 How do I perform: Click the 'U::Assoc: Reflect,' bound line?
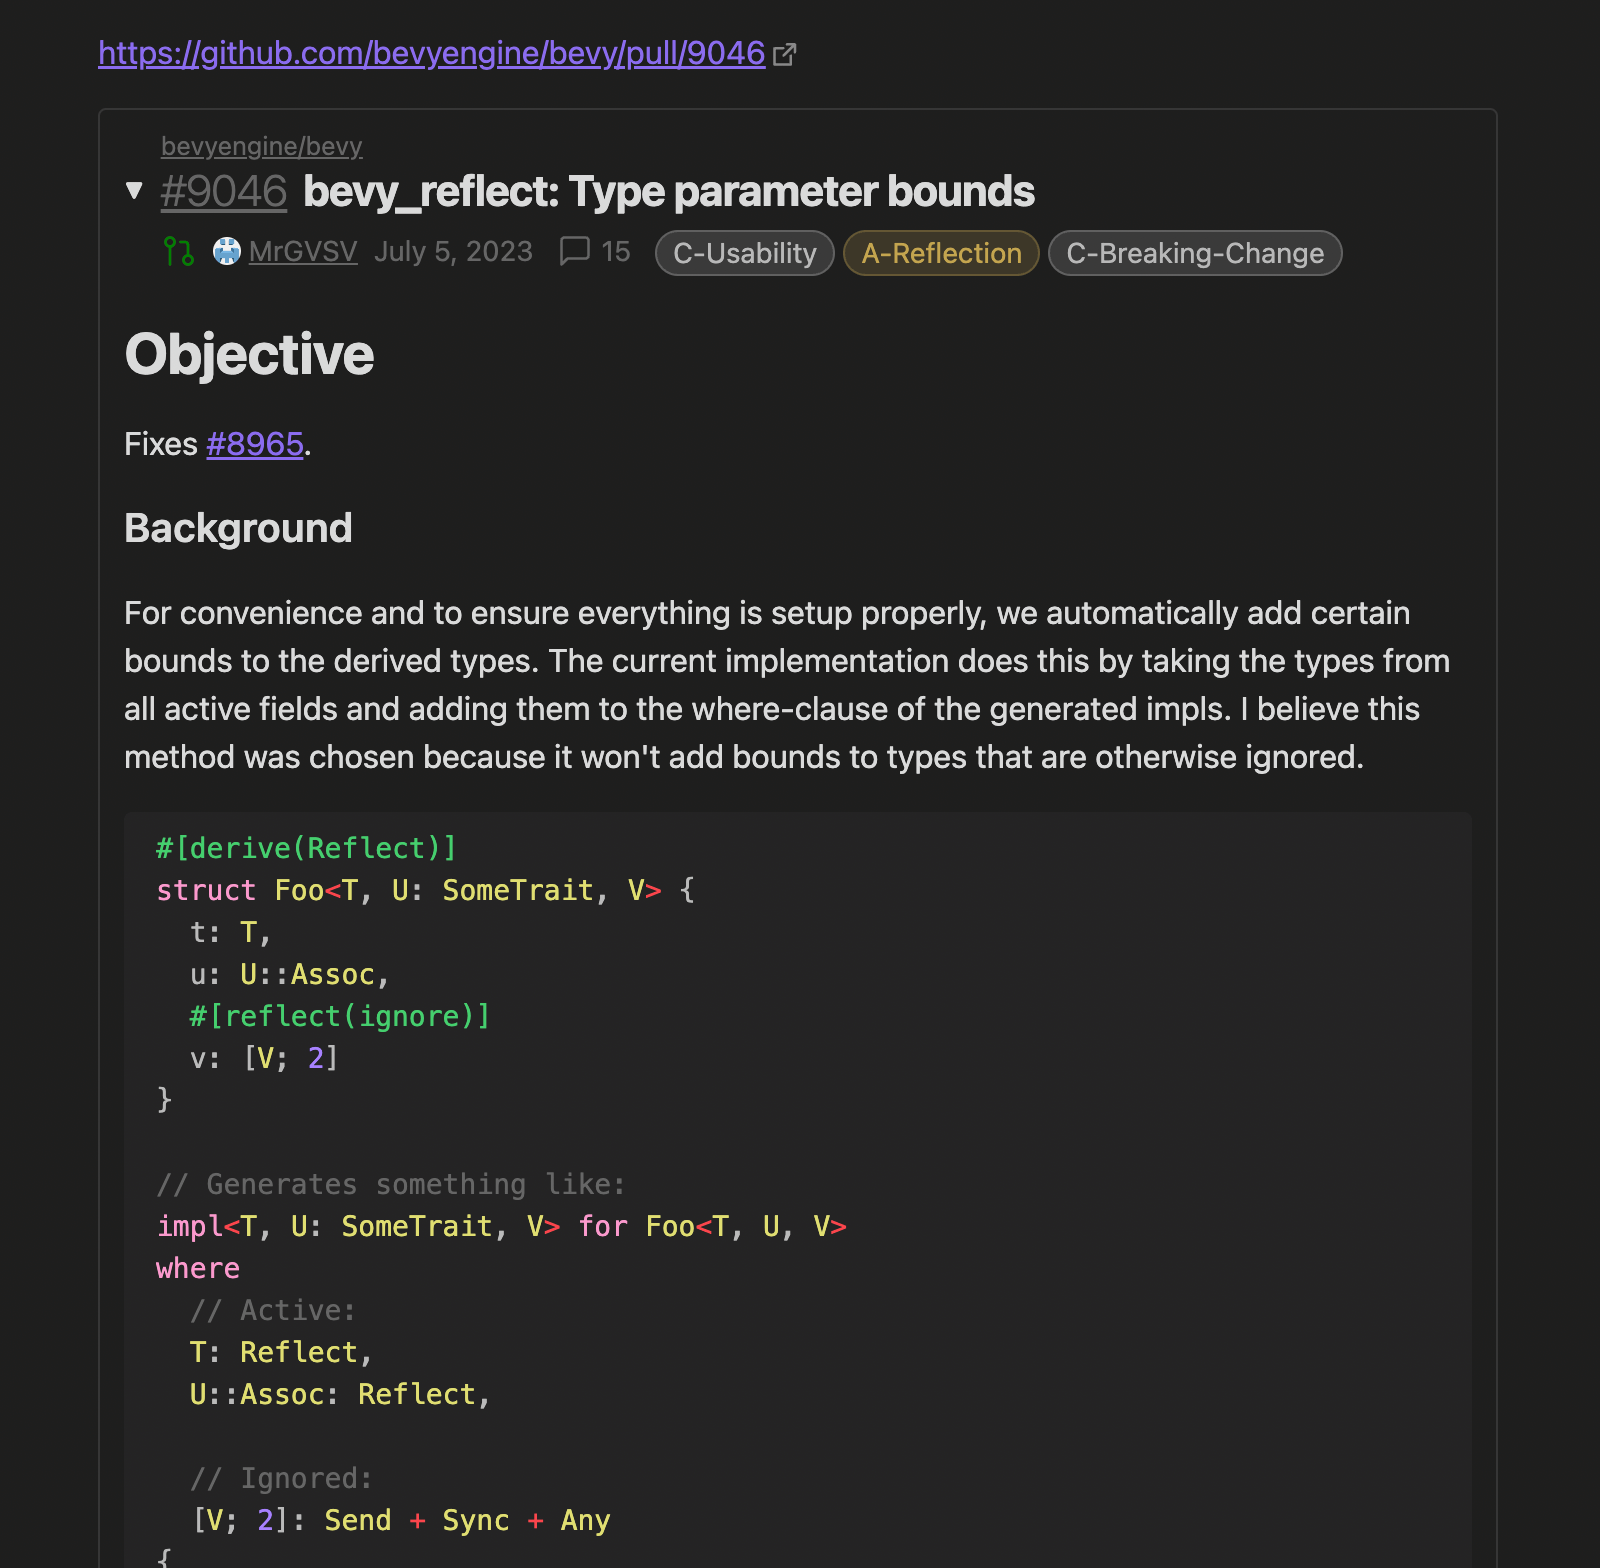[340, 1394]
